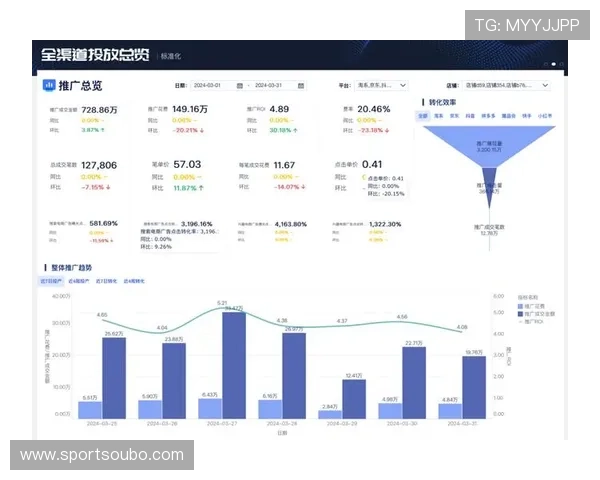The height and width of the screenshot is (480, 600).
Task: Click the 1,322.30% metric value
Action: click(x=385, y=224)
